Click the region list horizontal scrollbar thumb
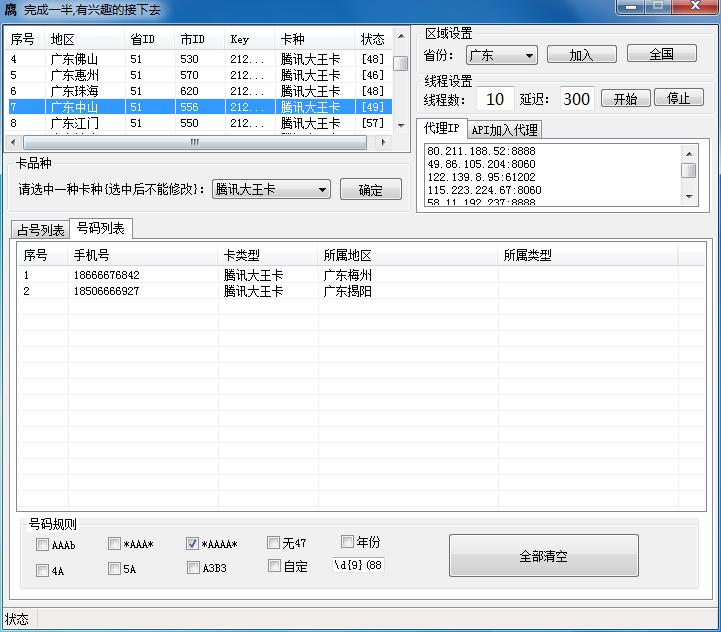The height and width of the screenshot is (632, 721). click(x=195, y=143)
